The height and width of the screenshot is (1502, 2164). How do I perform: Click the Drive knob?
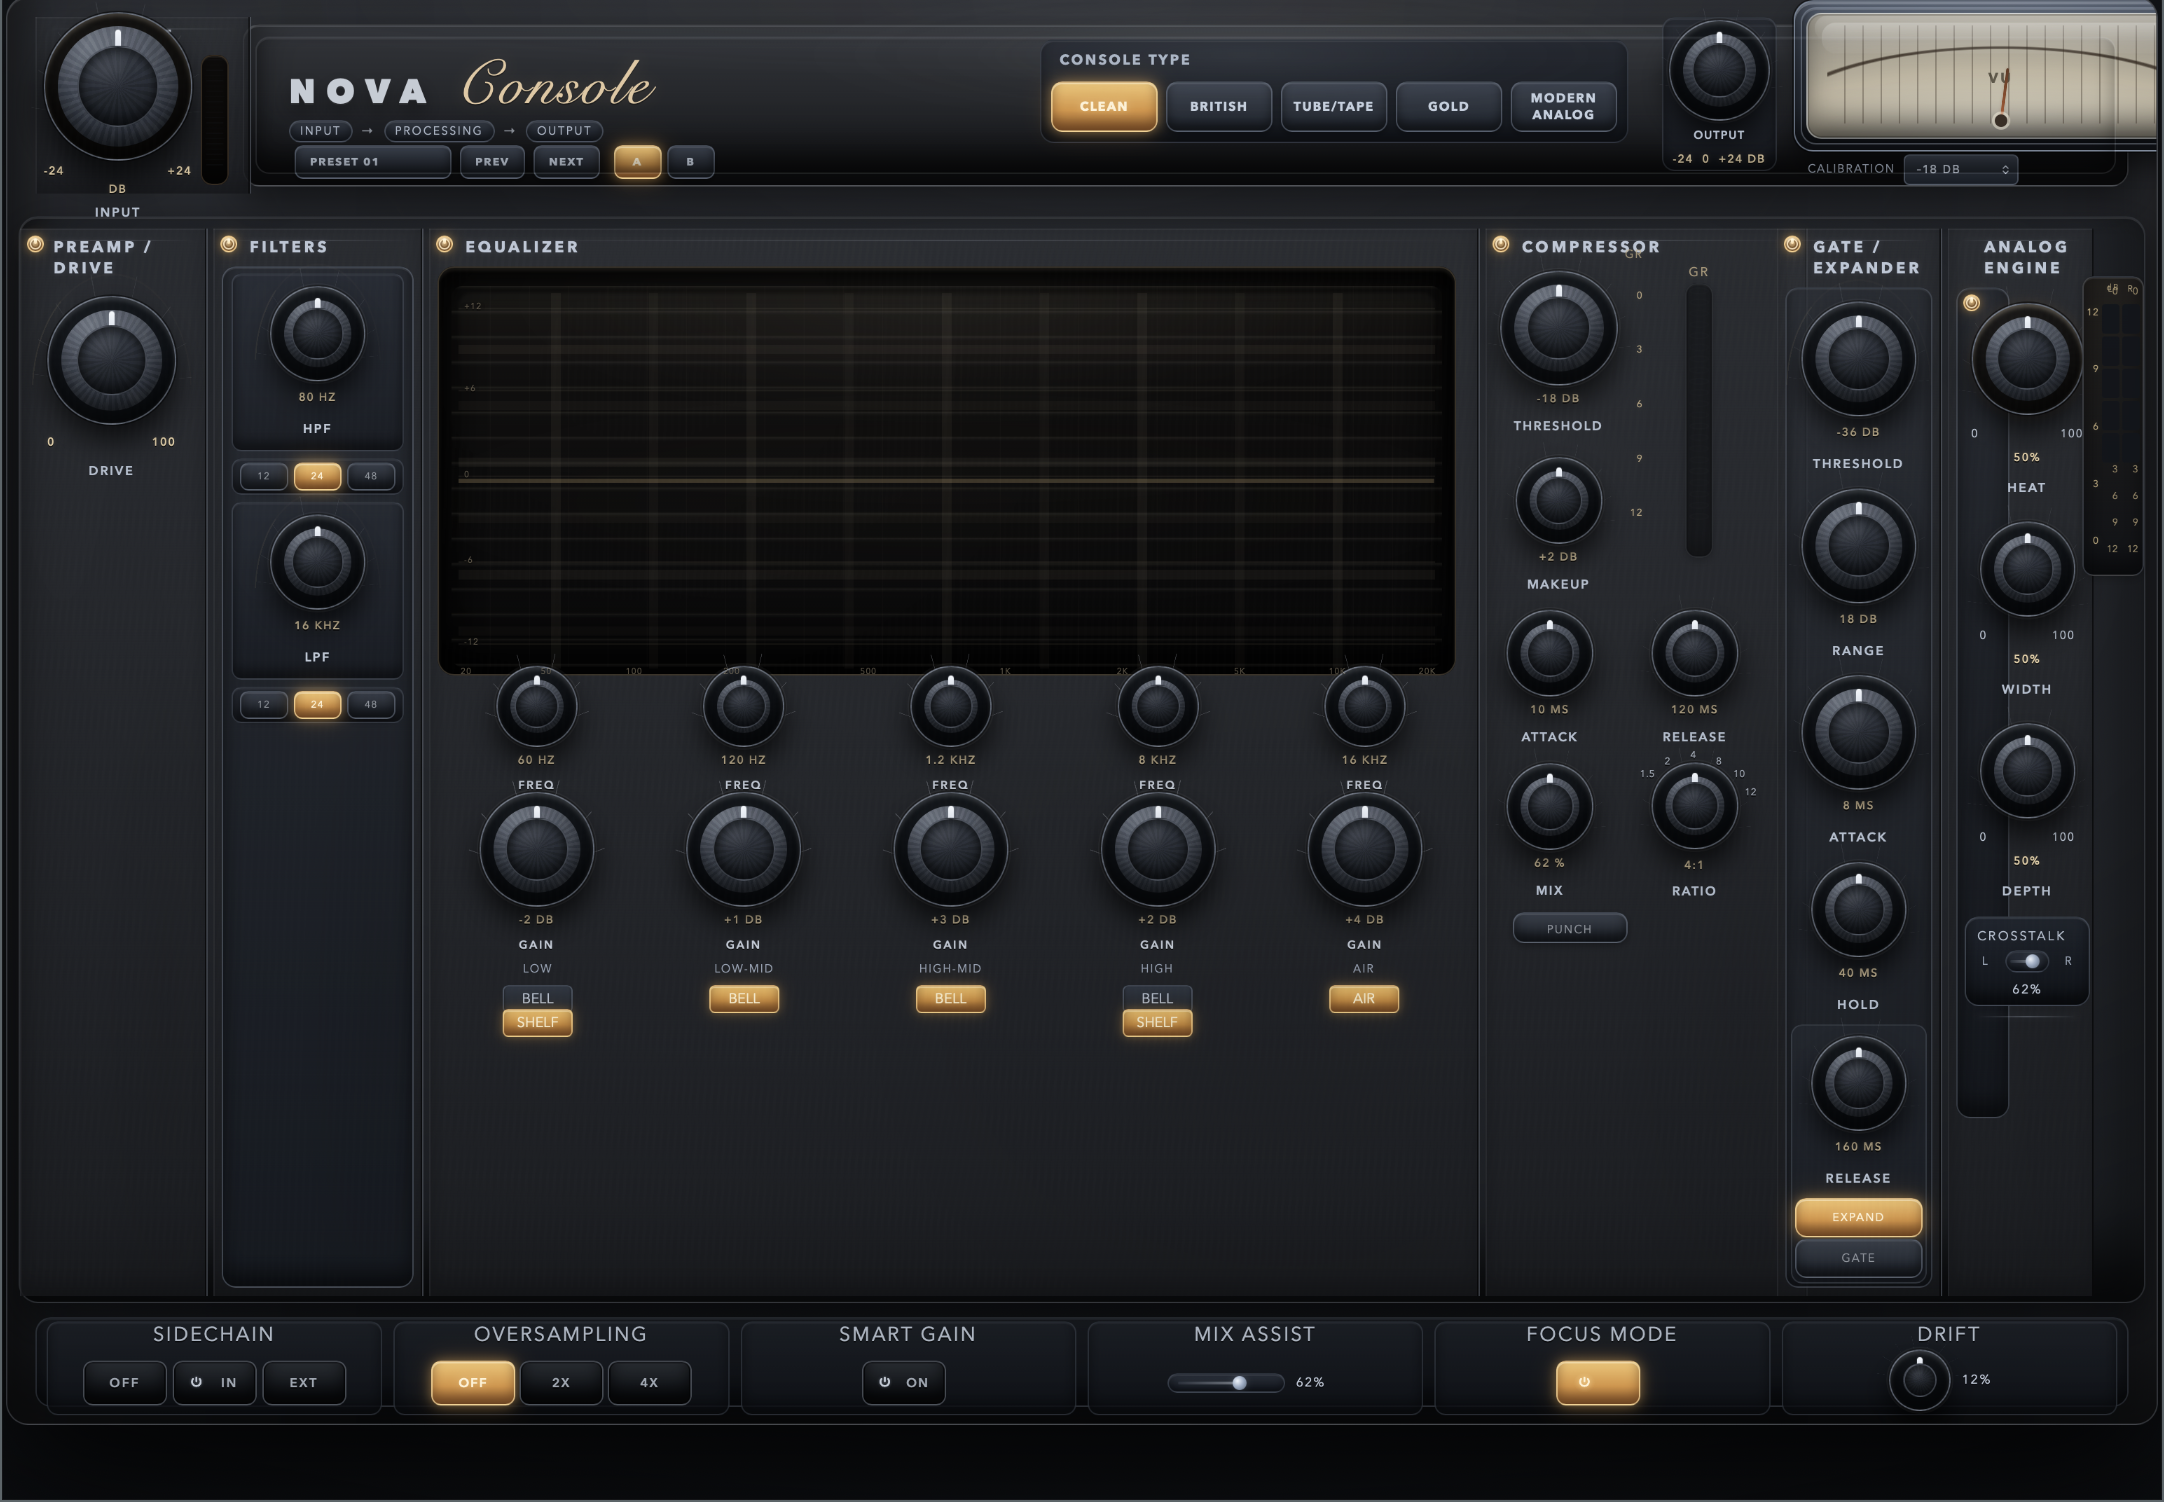111,360
